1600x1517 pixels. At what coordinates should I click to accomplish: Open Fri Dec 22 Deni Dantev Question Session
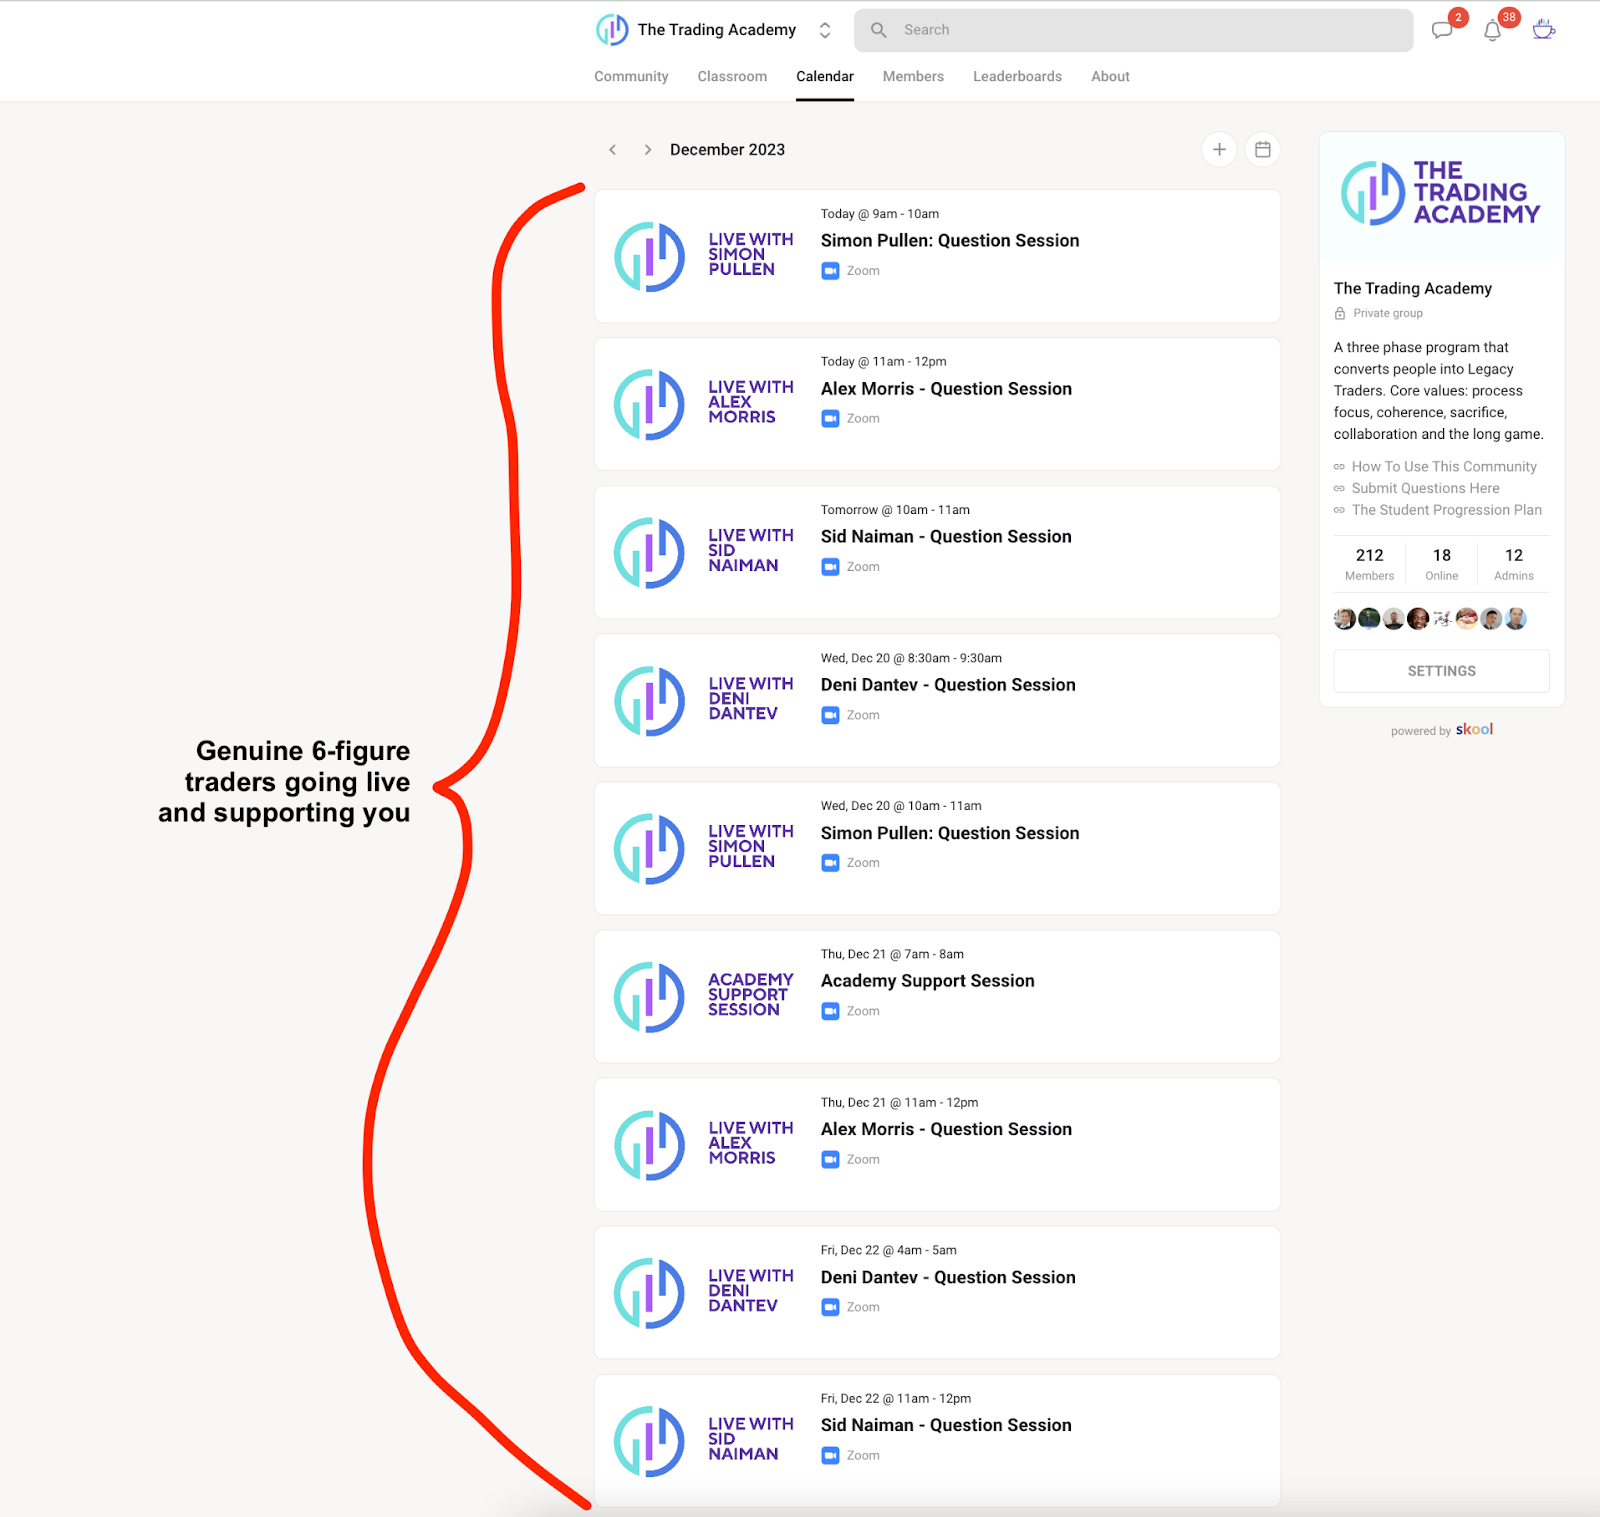point(948,1277)
